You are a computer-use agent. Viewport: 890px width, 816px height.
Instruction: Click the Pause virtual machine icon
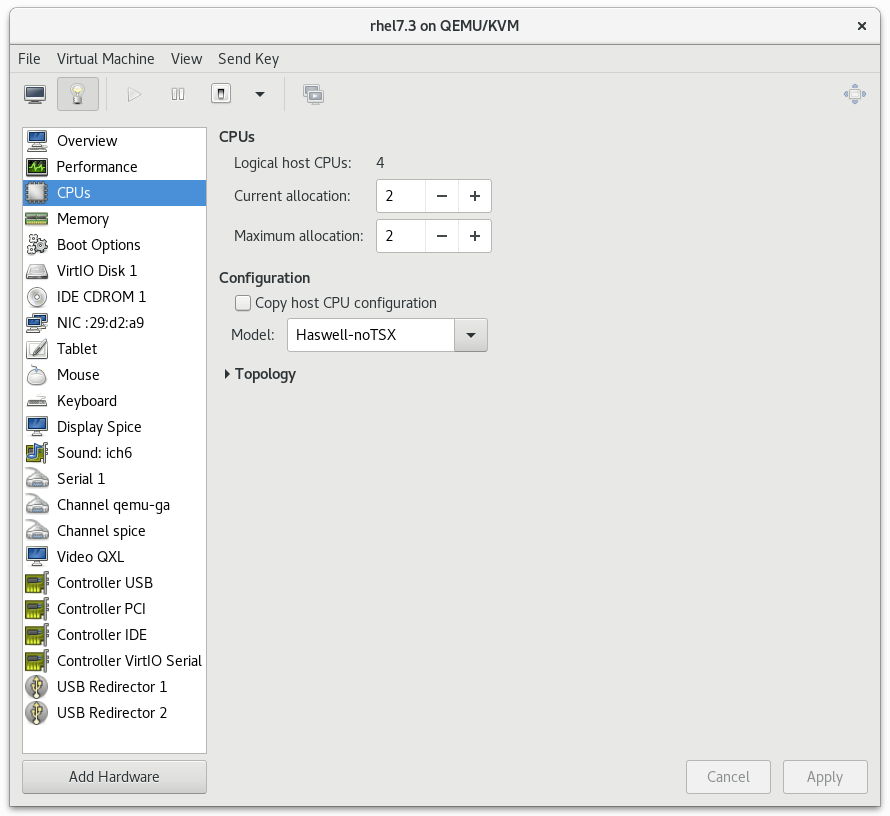click(x=178, y=94)
